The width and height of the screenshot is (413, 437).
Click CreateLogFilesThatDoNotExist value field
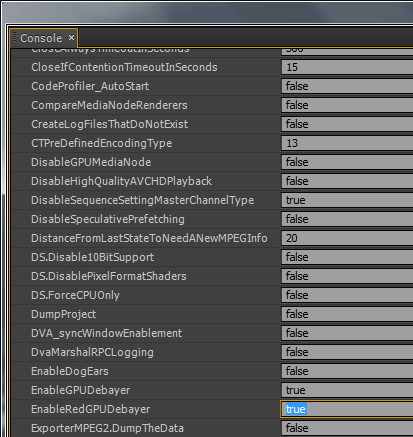(x=347, y=124)
